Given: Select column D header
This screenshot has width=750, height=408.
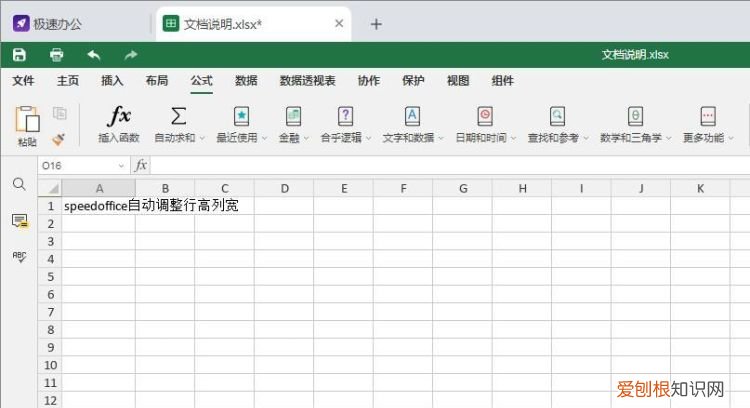Looking at the screenshot, I should coord(284,188).
